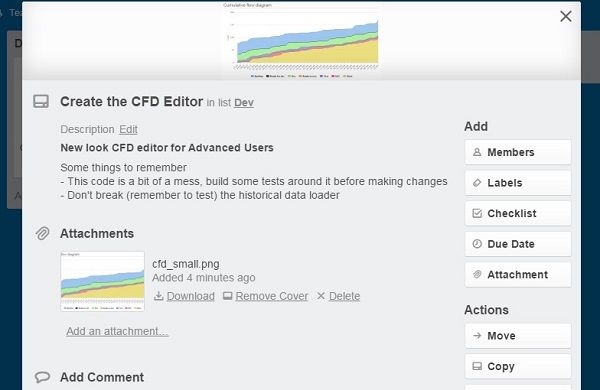
Task: Edit the card description
Action: (128, 129)
